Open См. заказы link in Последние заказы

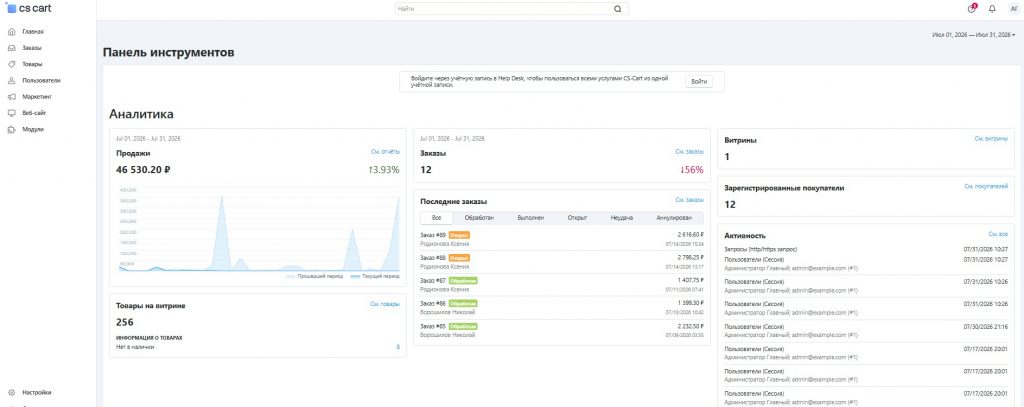coord(690,200)
